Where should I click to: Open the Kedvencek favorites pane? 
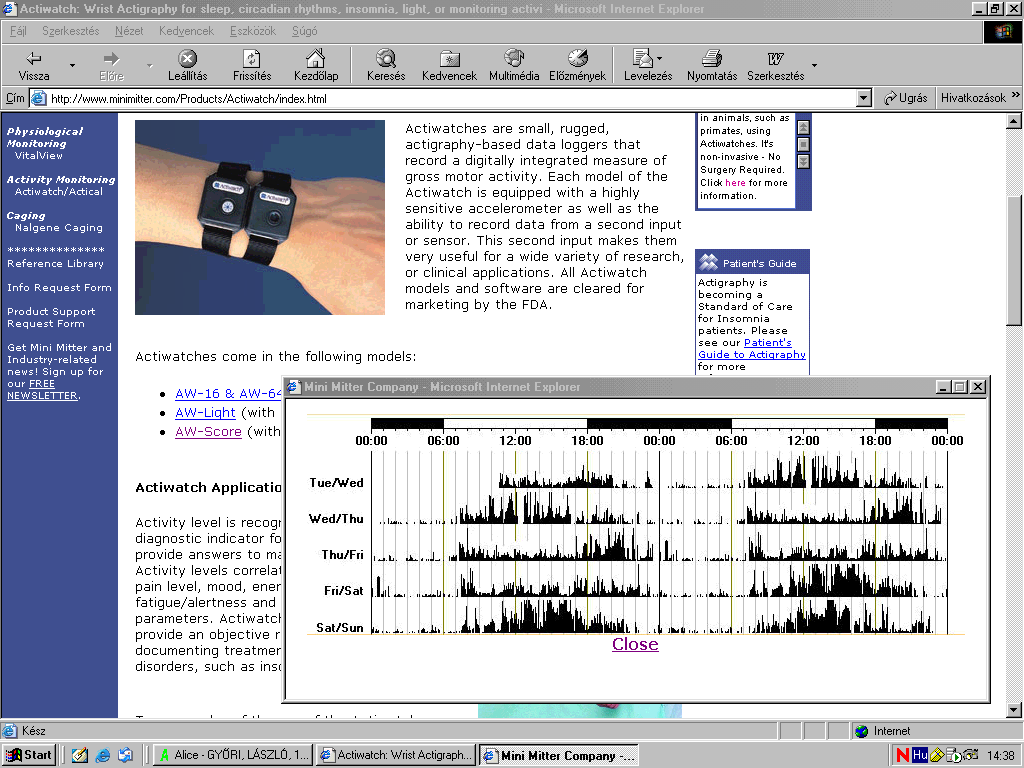[449, 65]
